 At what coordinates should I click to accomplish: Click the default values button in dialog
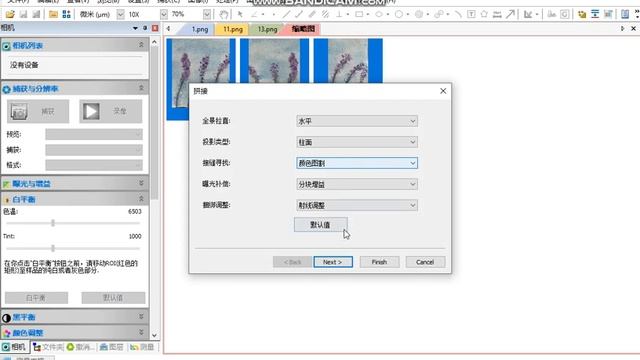pos(320,225)
